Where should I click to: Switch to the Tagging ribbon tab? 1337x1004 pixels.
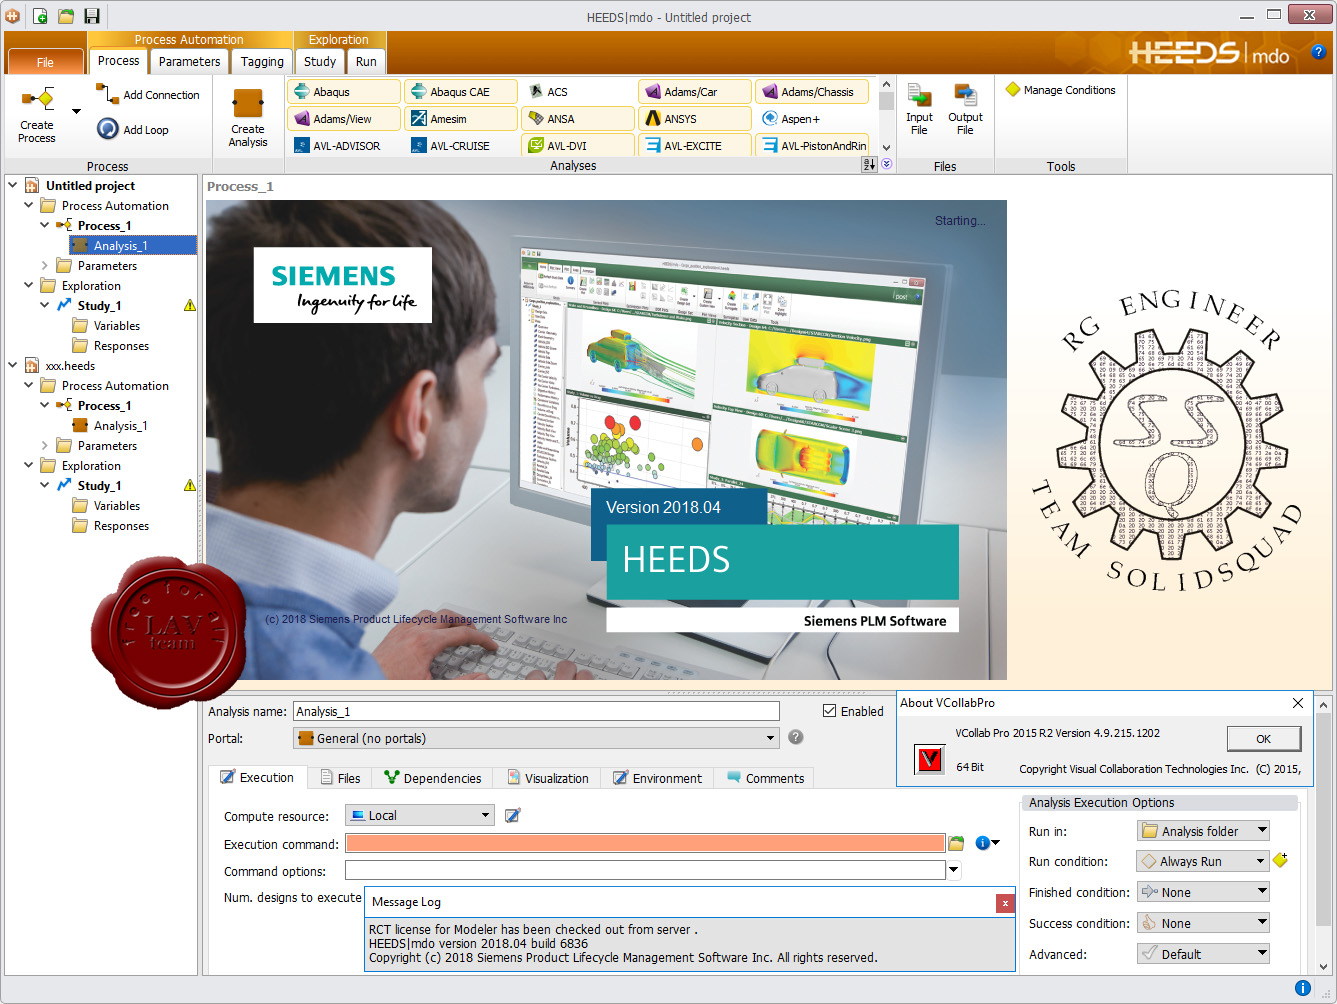coord(262,61)
